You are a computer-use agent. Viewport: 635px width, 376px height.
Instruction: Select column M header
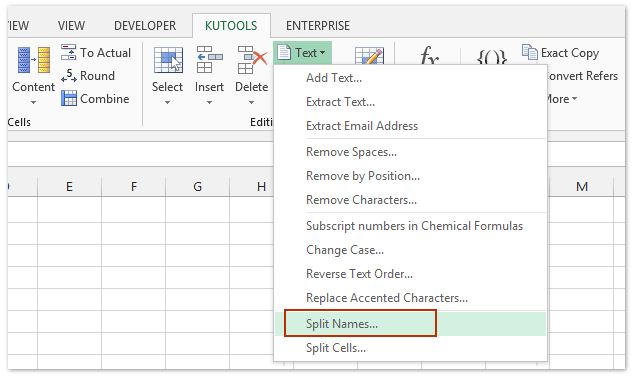[x=582, y=186]
